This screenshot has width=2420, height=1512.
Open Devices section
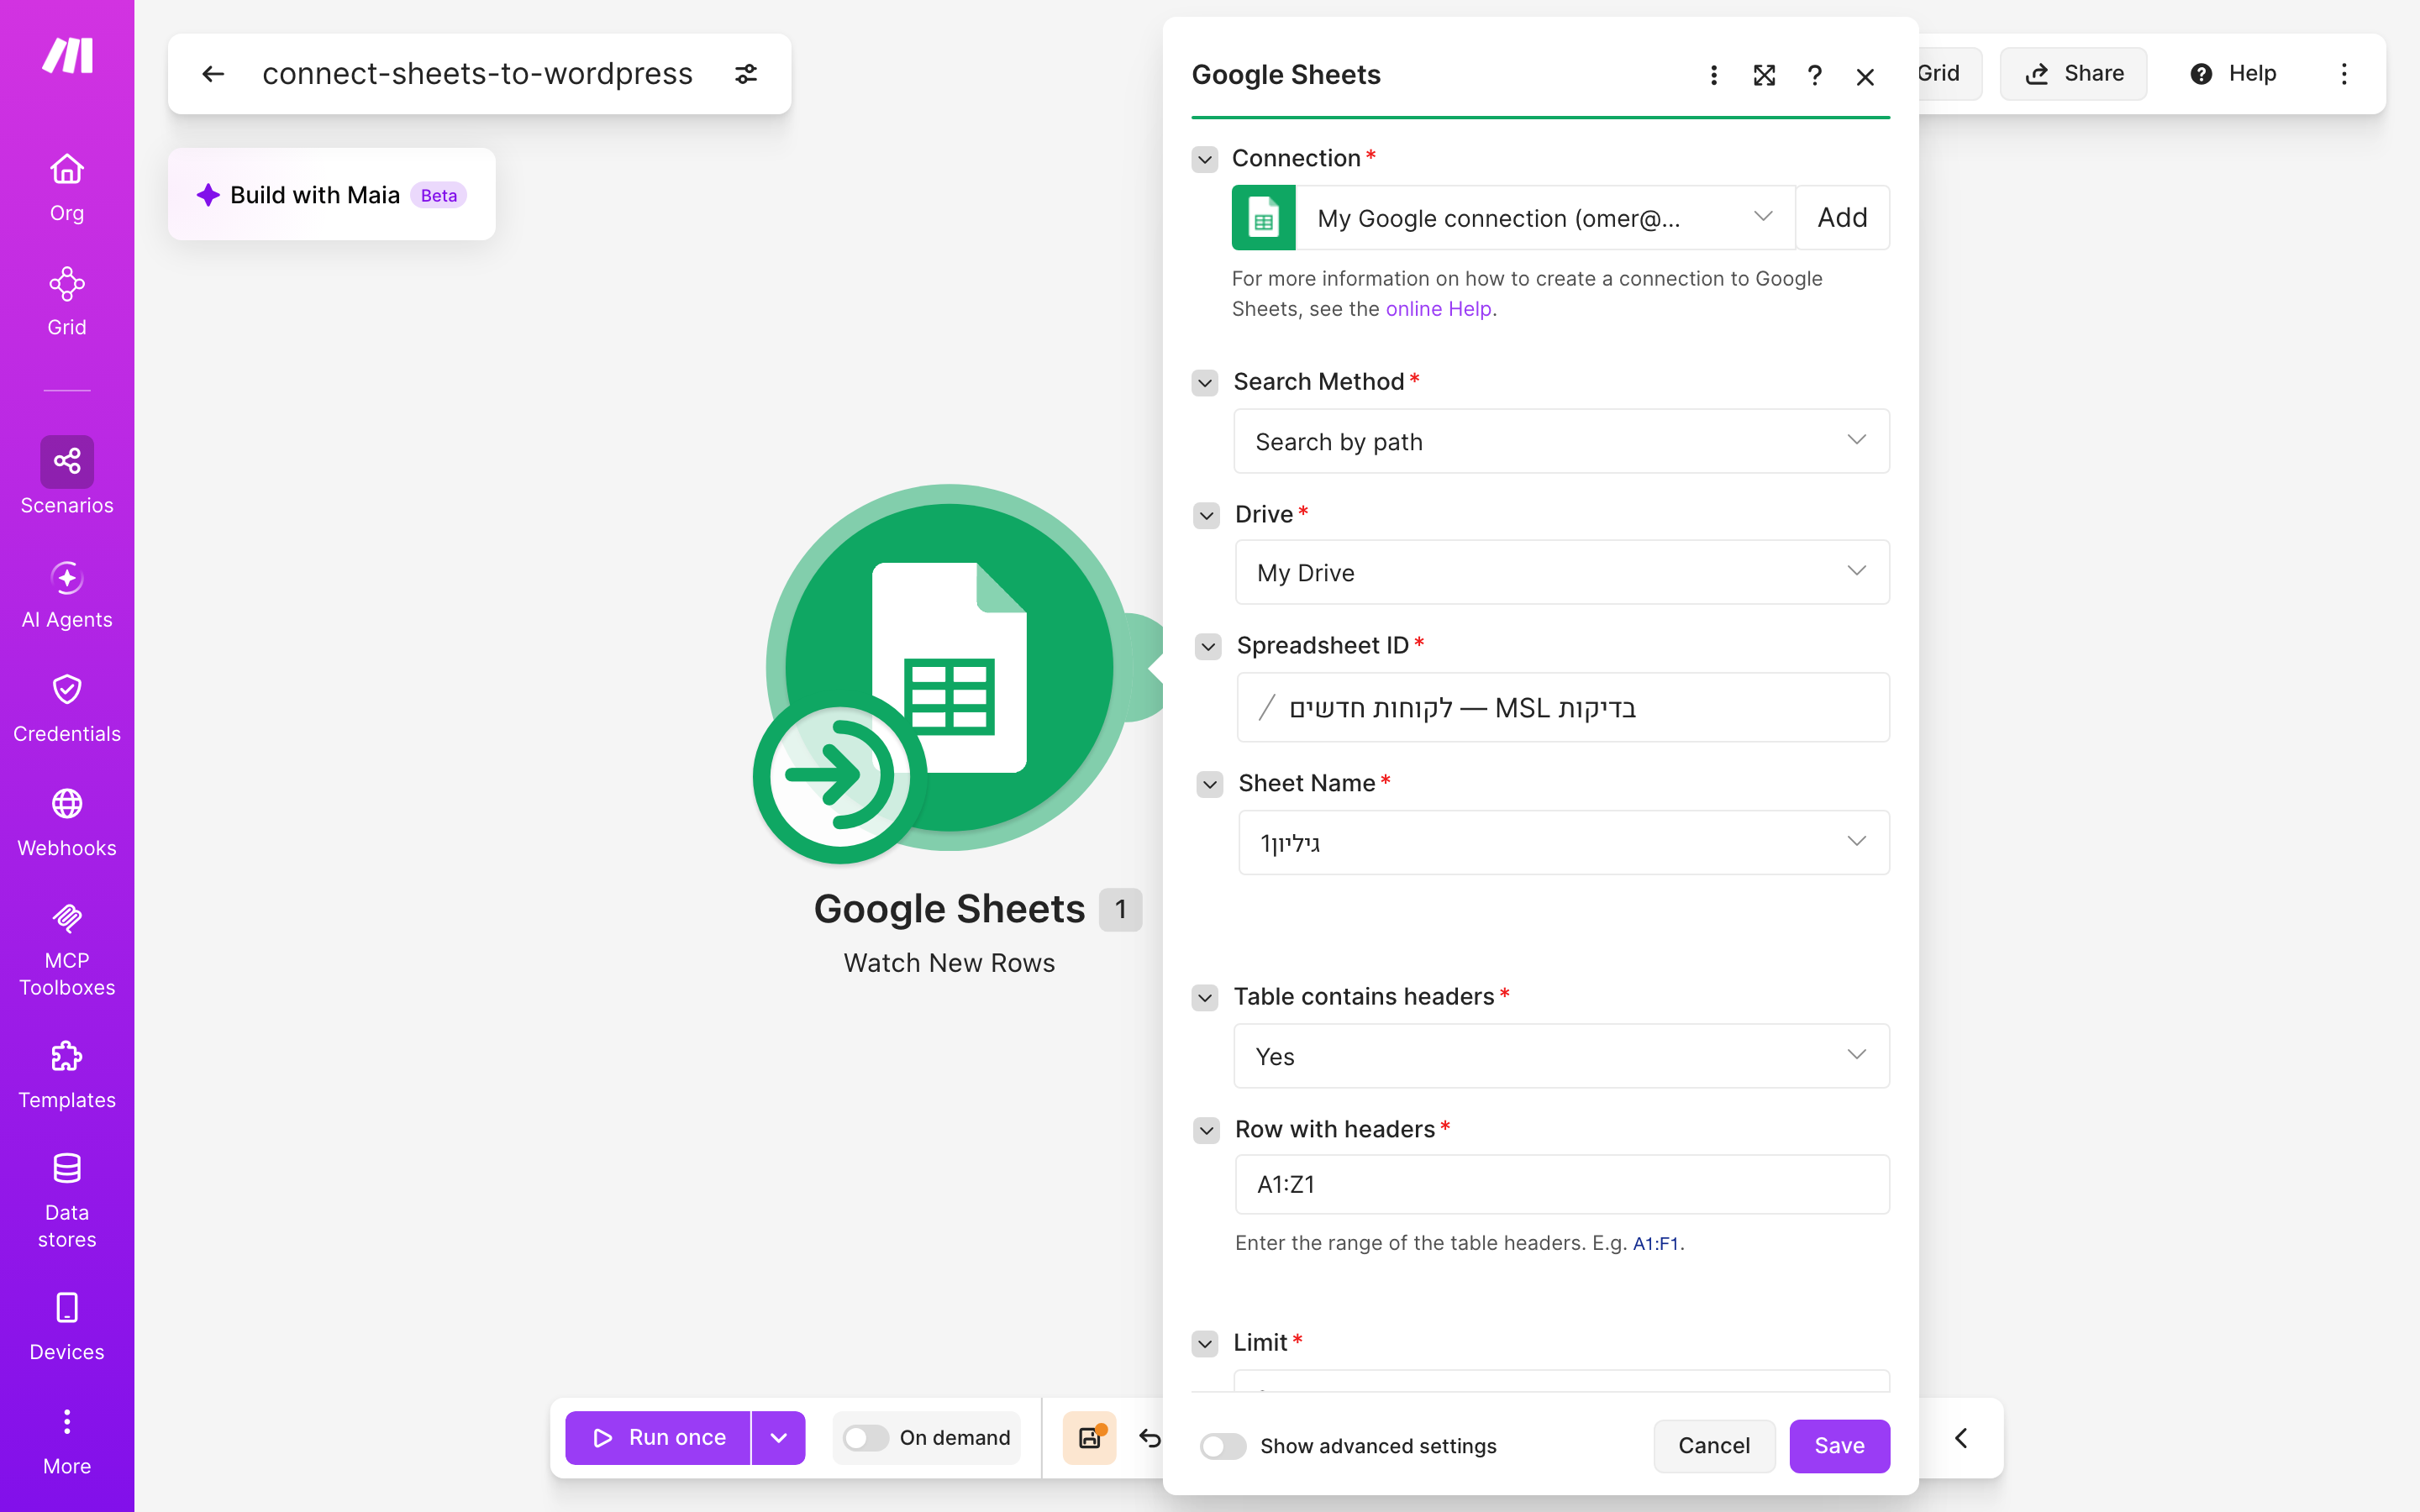67,1327
